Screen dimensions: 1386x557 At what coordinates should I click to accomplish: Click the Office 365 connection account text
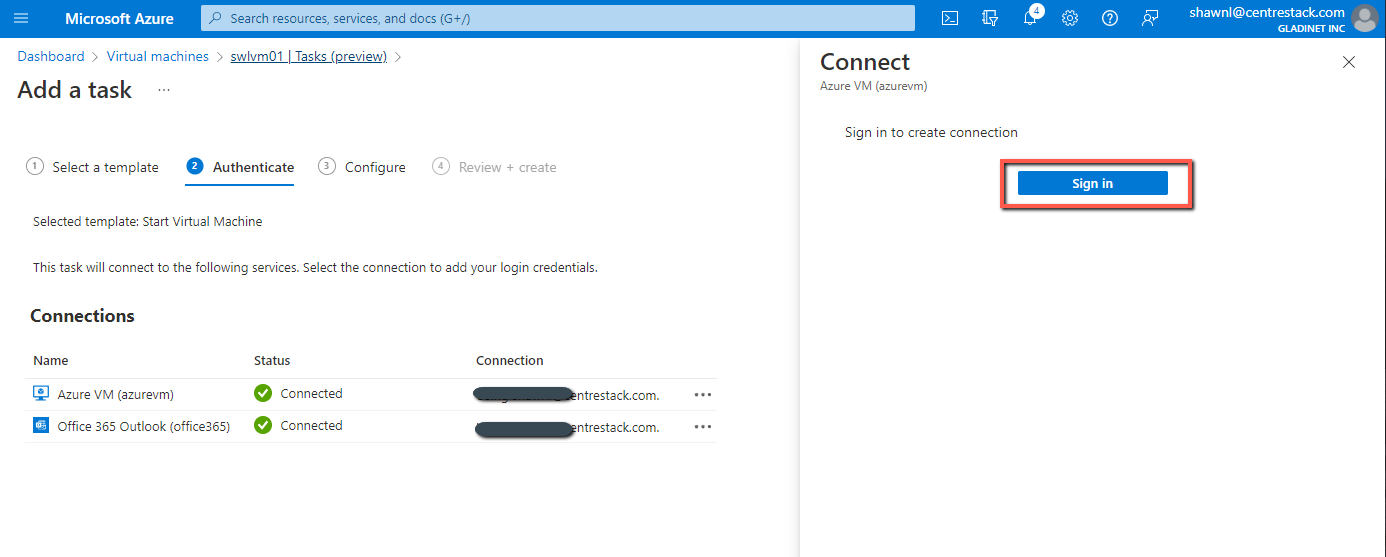[x=568, y=427]
